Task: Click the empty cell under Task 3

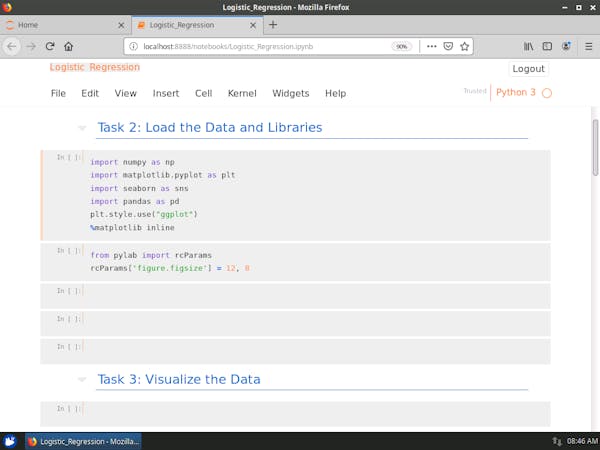Action: [297, 414]
